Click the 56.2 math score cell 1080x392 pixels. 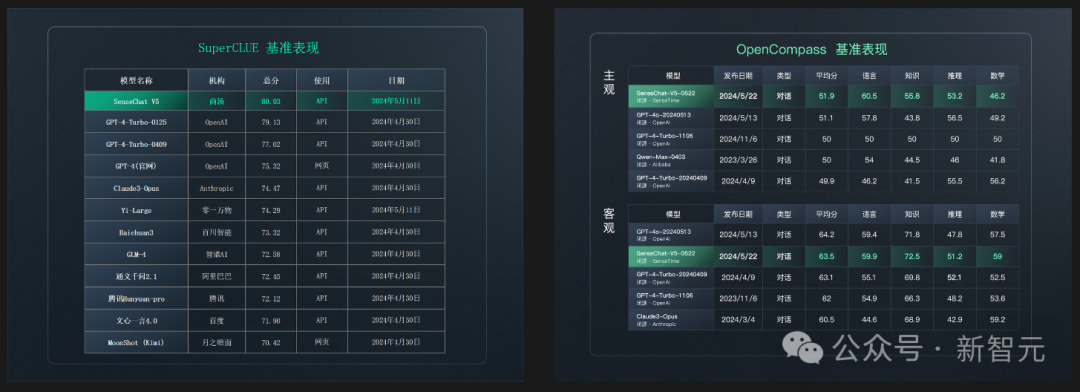[x=997, y=181]
